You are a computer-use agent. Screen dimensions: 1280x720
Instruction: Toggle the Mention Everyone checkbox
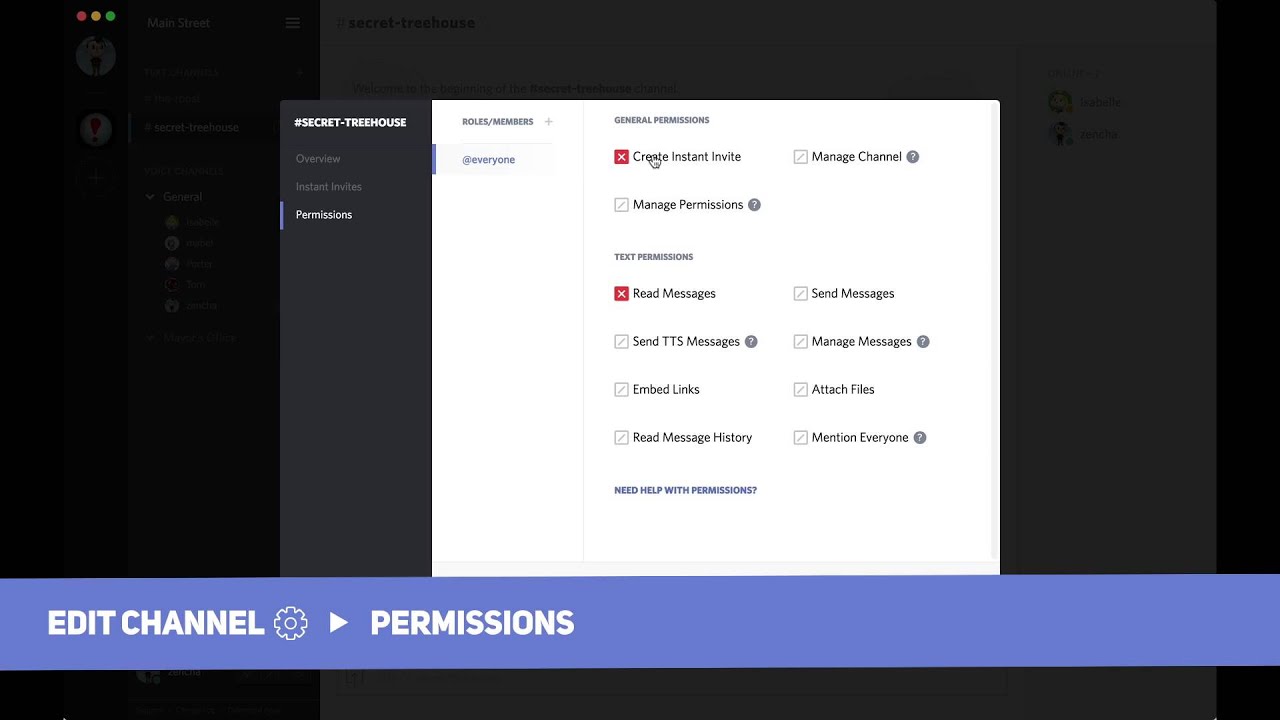click(801, 438)
